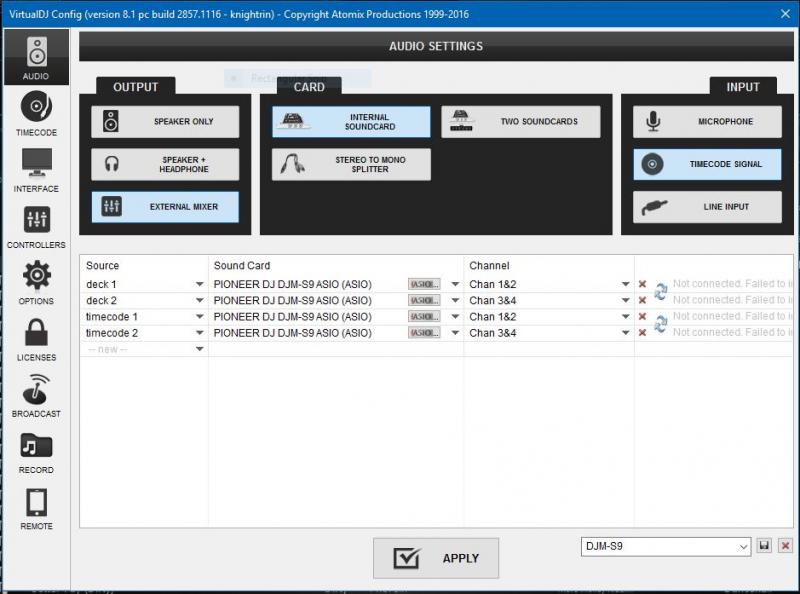
Task: Select the External Mixer output option
Action: point(165,207)
